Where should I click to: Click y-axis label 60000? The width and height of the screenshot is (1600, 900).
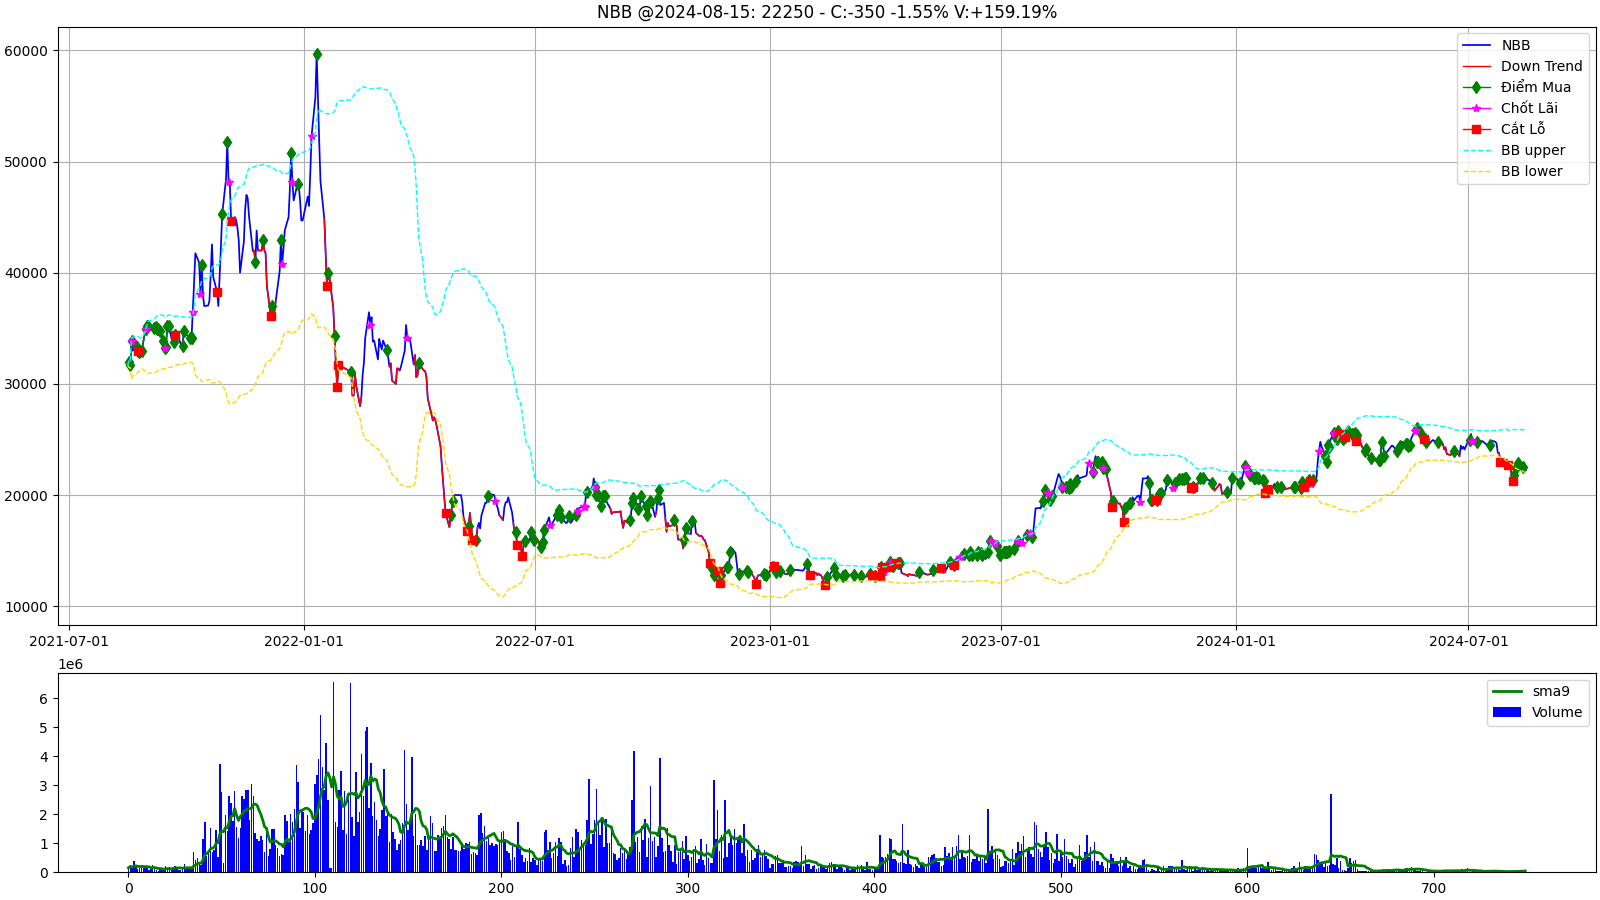(26, 51)
